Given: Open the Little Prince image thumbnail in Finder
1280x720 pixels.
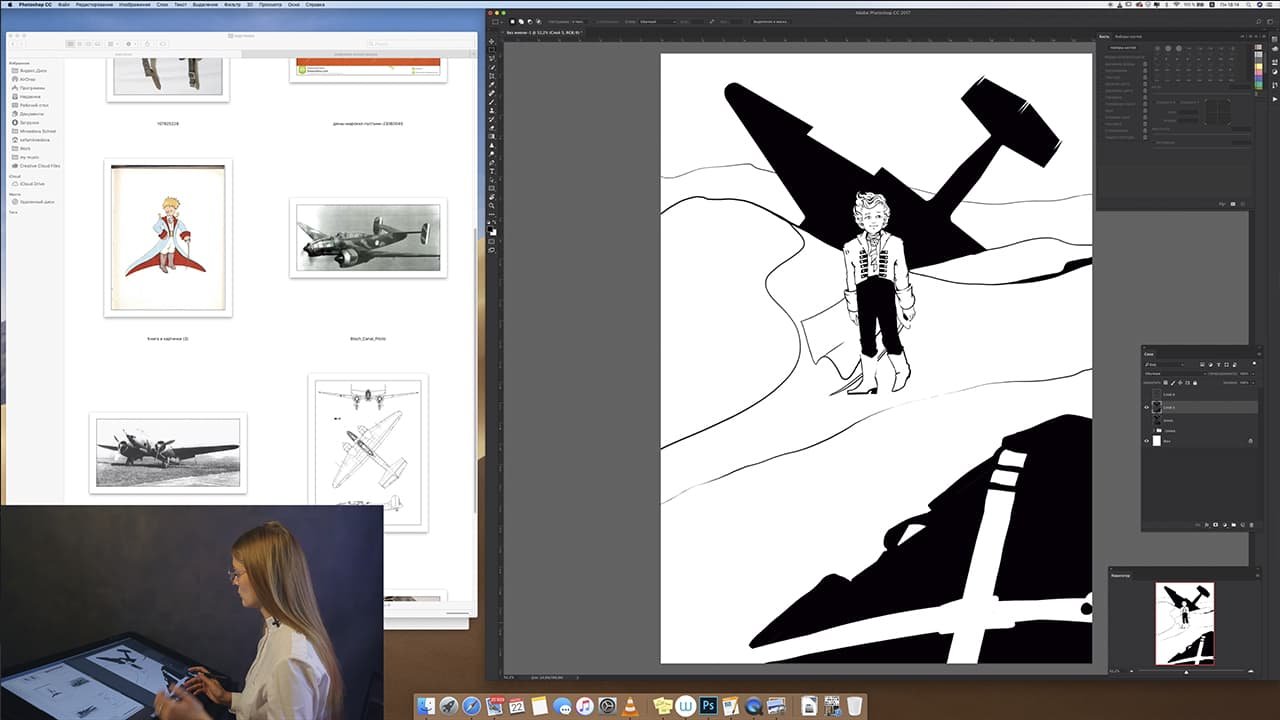Looking at the screenshot, I should point(168,238).
